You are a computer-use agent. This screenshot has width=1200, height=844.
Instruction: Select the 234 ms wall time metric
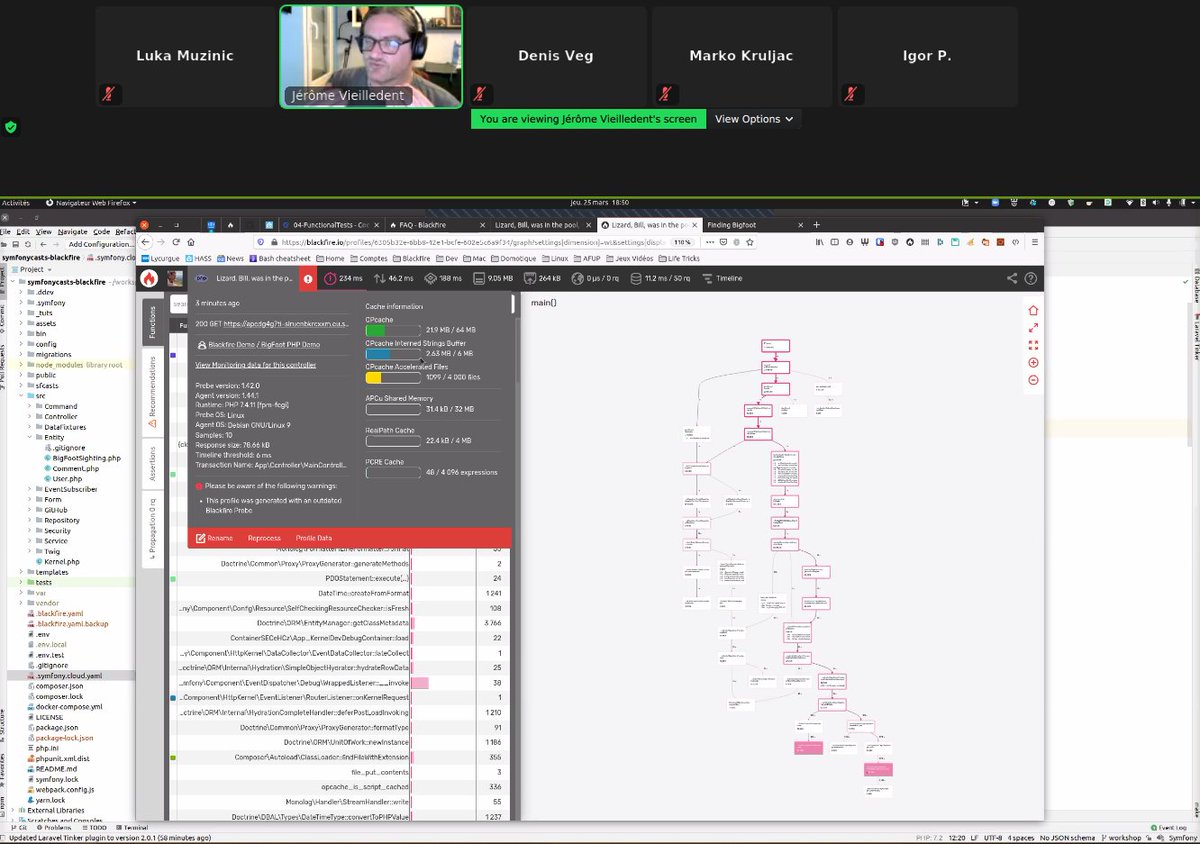tap(344, 279)
